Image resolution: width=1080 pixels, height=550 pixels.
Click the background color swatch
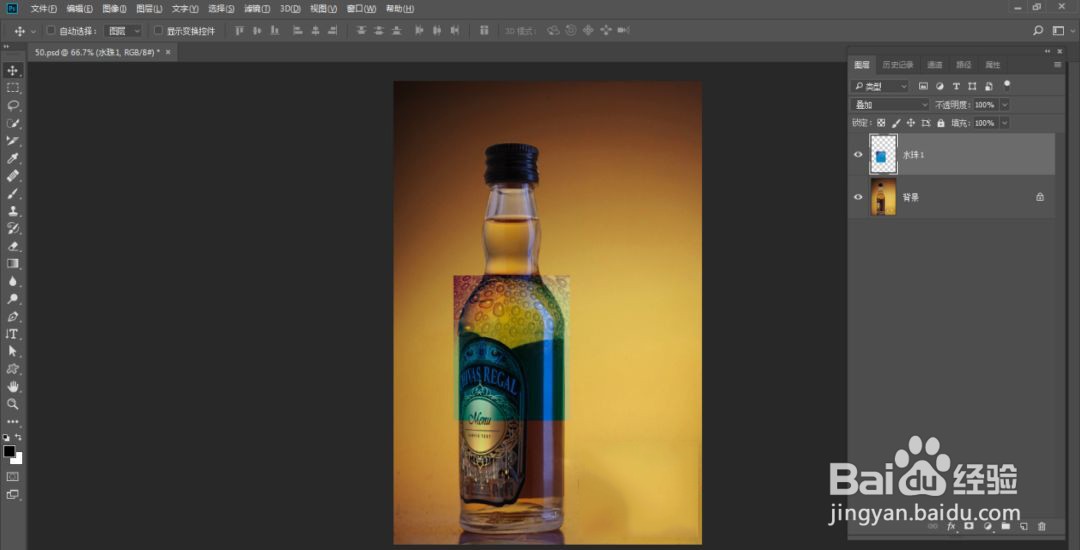[17, 459]
